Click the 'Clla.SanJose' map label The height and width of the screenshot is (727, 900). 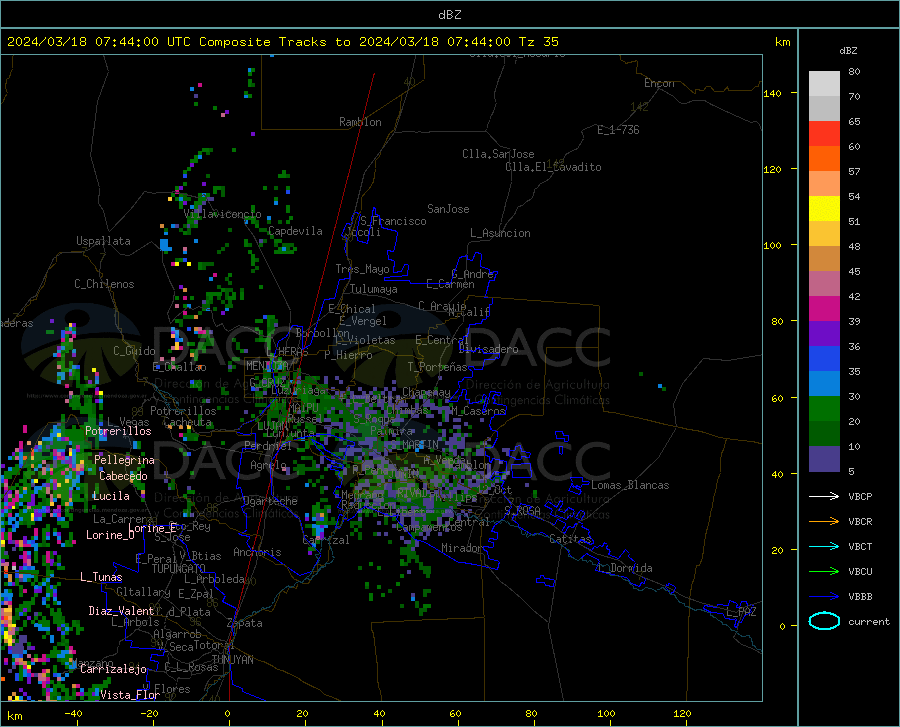tap(498, 154)
